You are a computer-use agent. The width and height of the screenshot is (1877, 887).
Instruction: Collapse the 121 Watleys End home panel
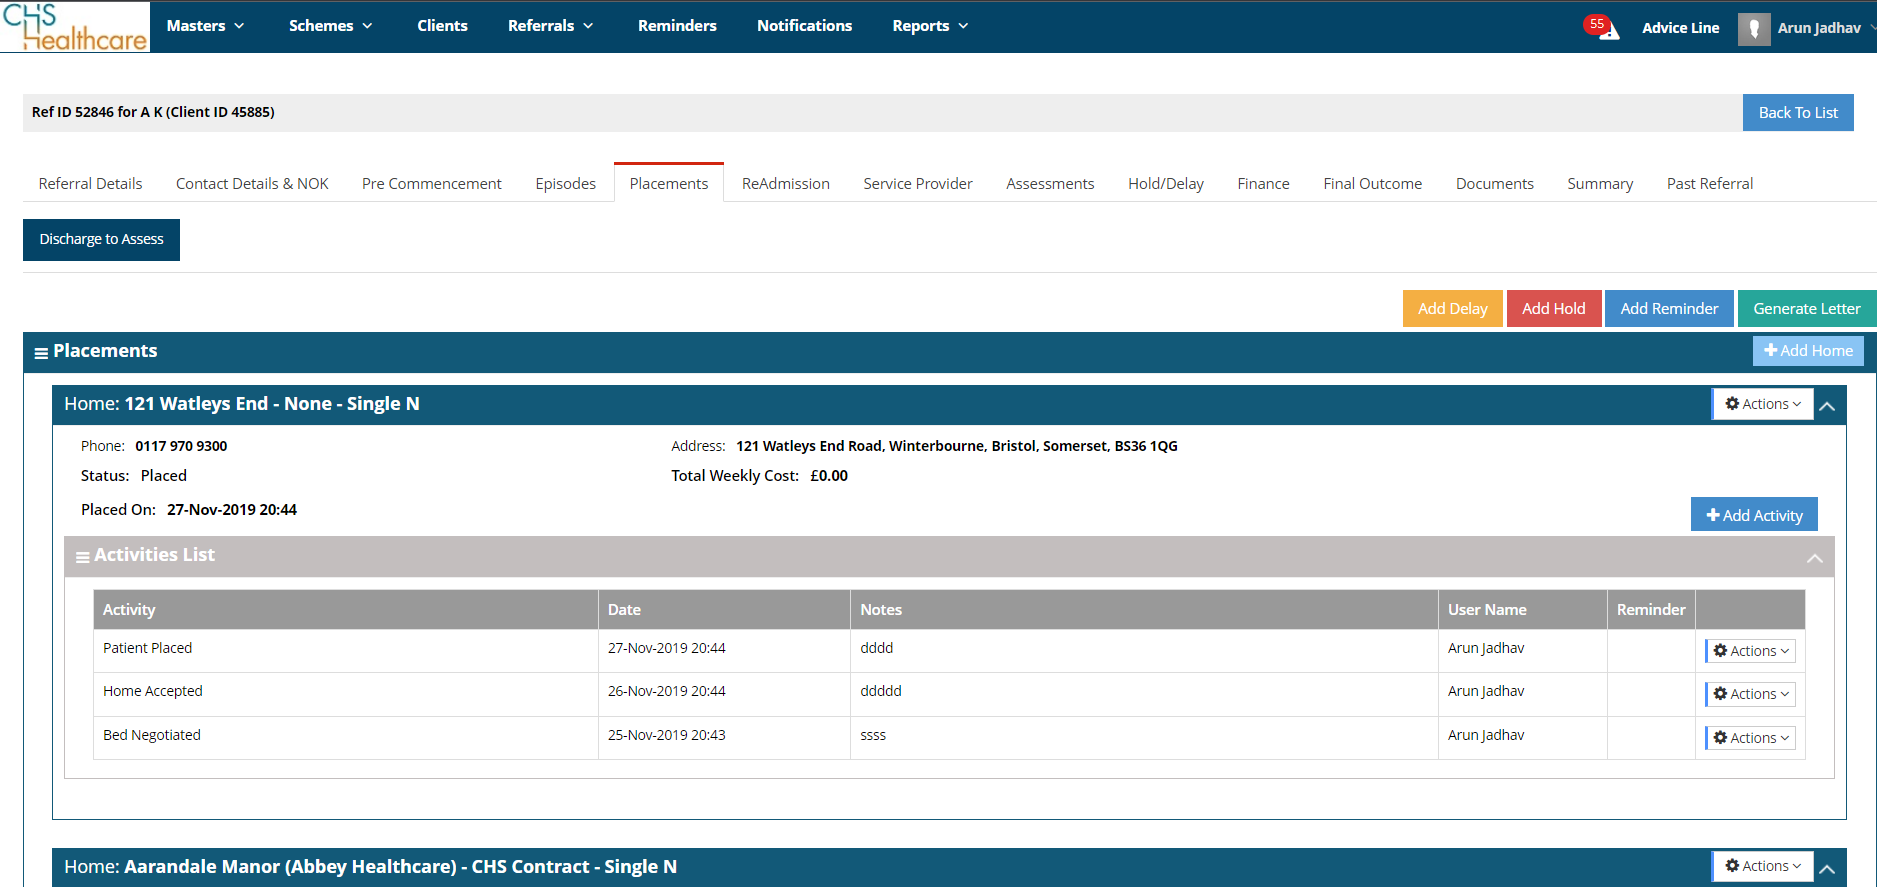pos(1827,406)
